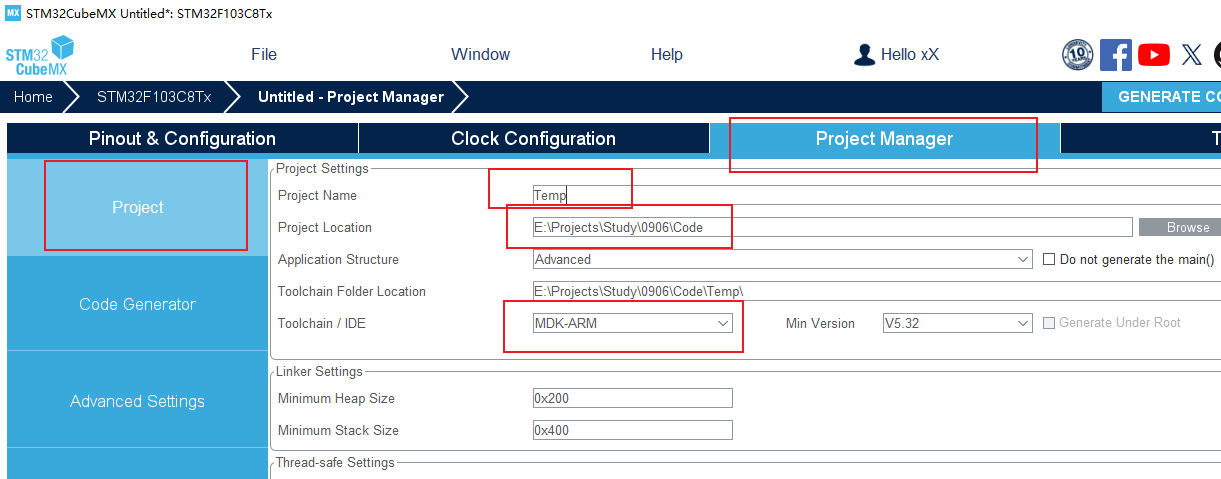Screen dimensions: 1221x479
Task: Open the Facebook icon link
Action: (x=1115, y=54)
